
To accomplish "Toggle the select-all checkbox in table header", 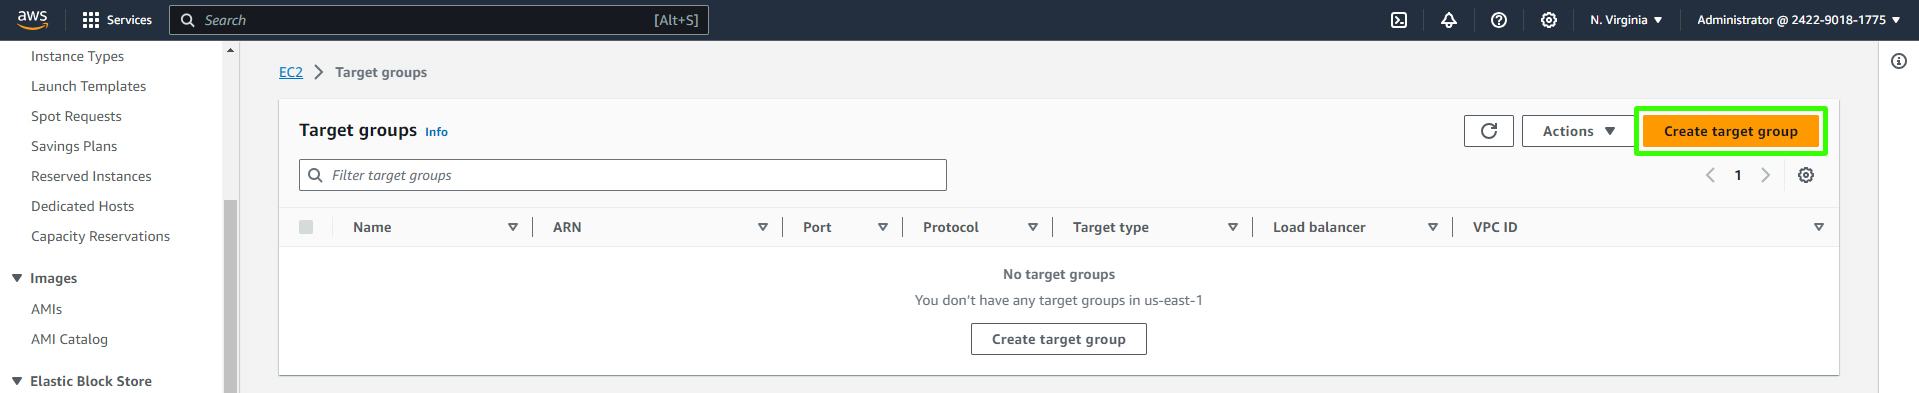I will pyautogui.click(x=306, y=227).
